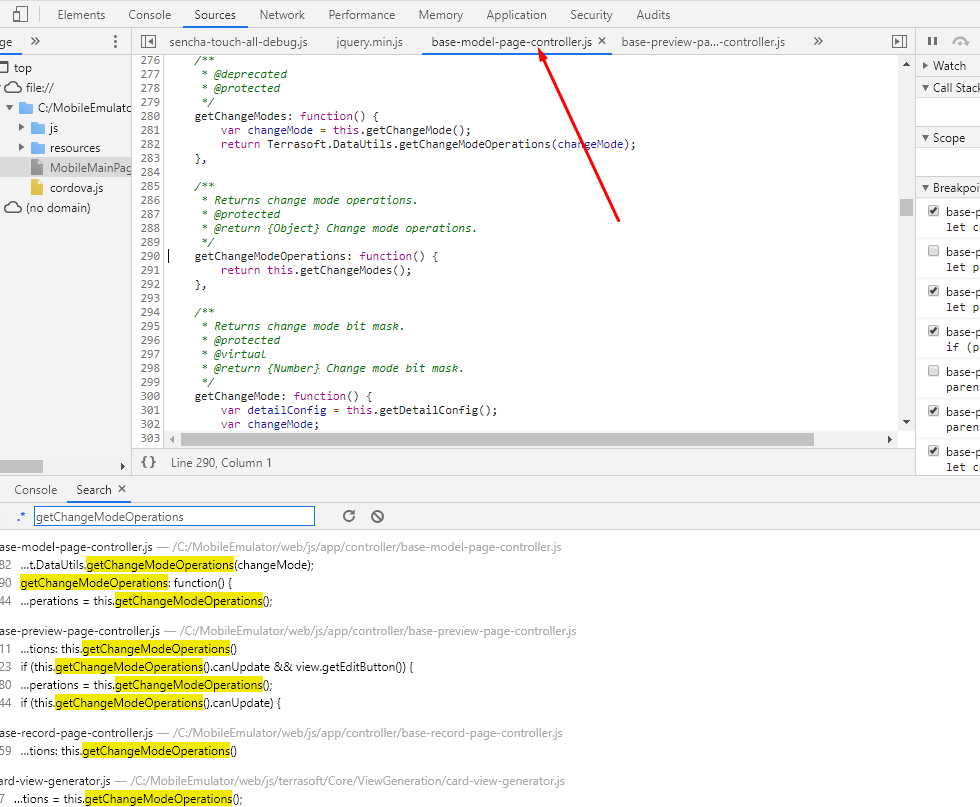The width and height of the screenshot is (980, 807).
Task: Expand the resources folder arrow
Action: (x=21, y=148)
